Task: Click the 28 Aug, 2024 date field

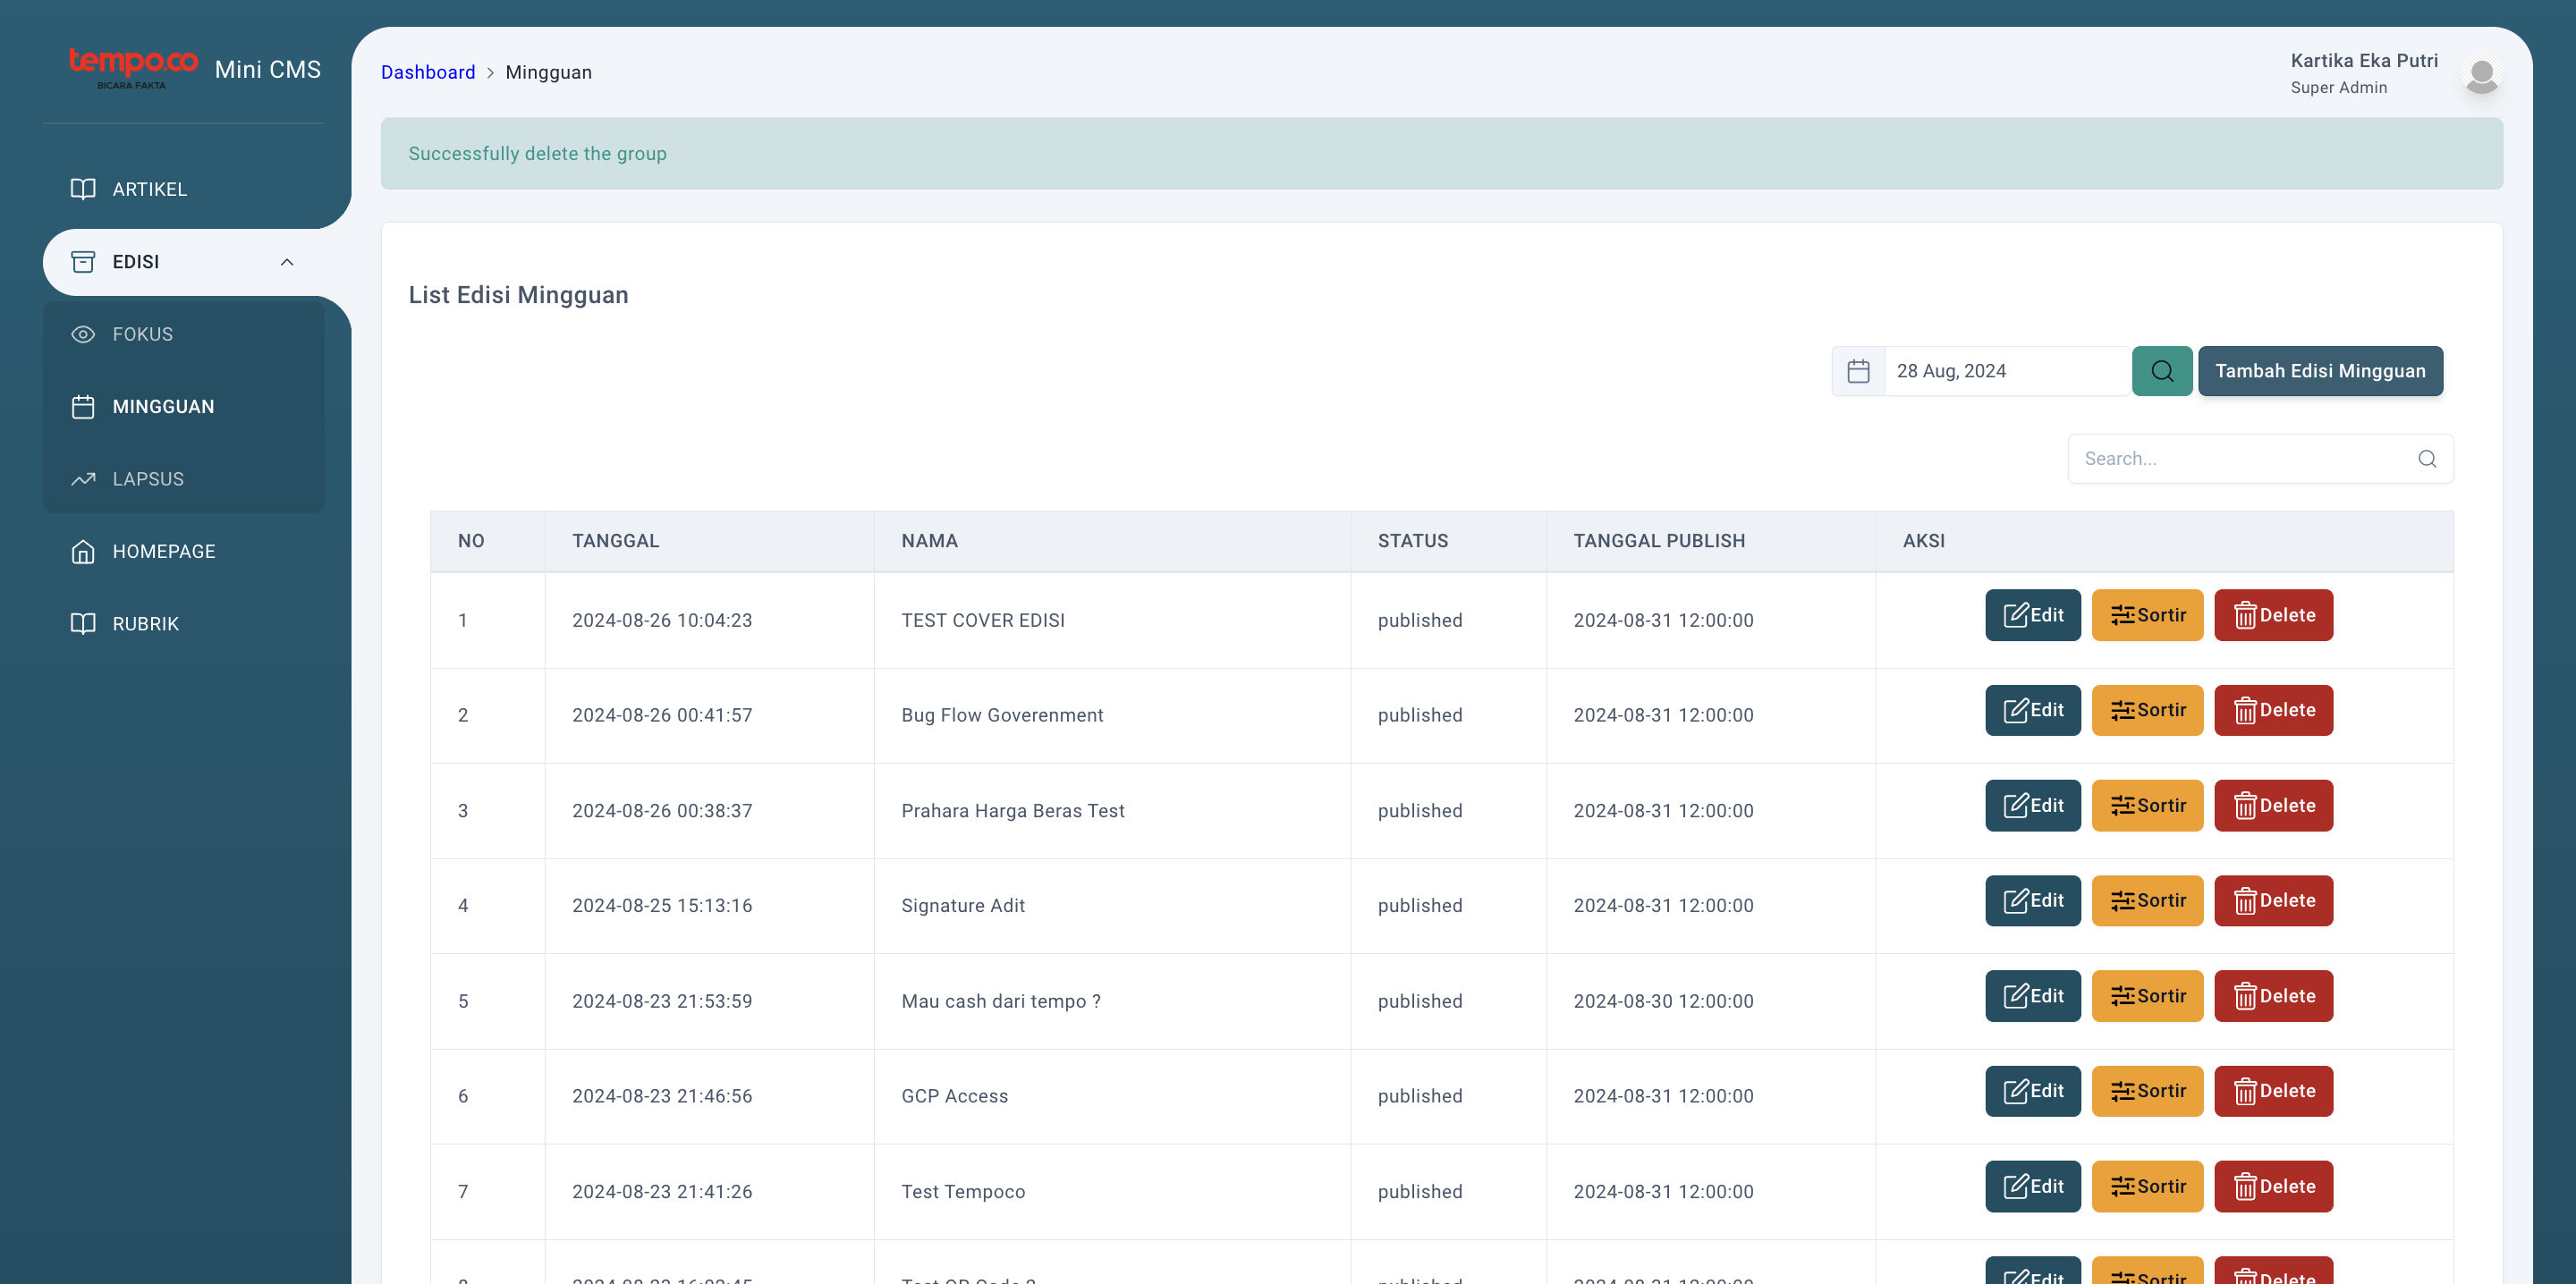Action: [x=2006, y=371]
